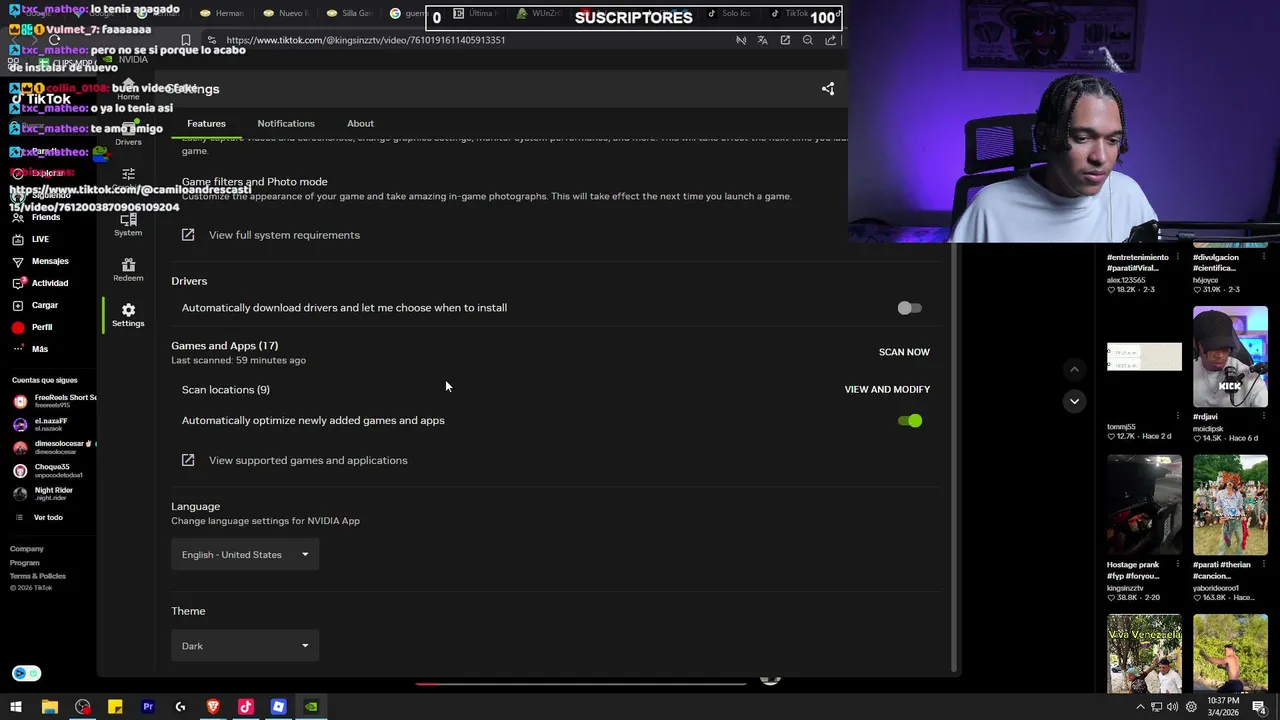Open Sticky Notes from taskbar

115,707
